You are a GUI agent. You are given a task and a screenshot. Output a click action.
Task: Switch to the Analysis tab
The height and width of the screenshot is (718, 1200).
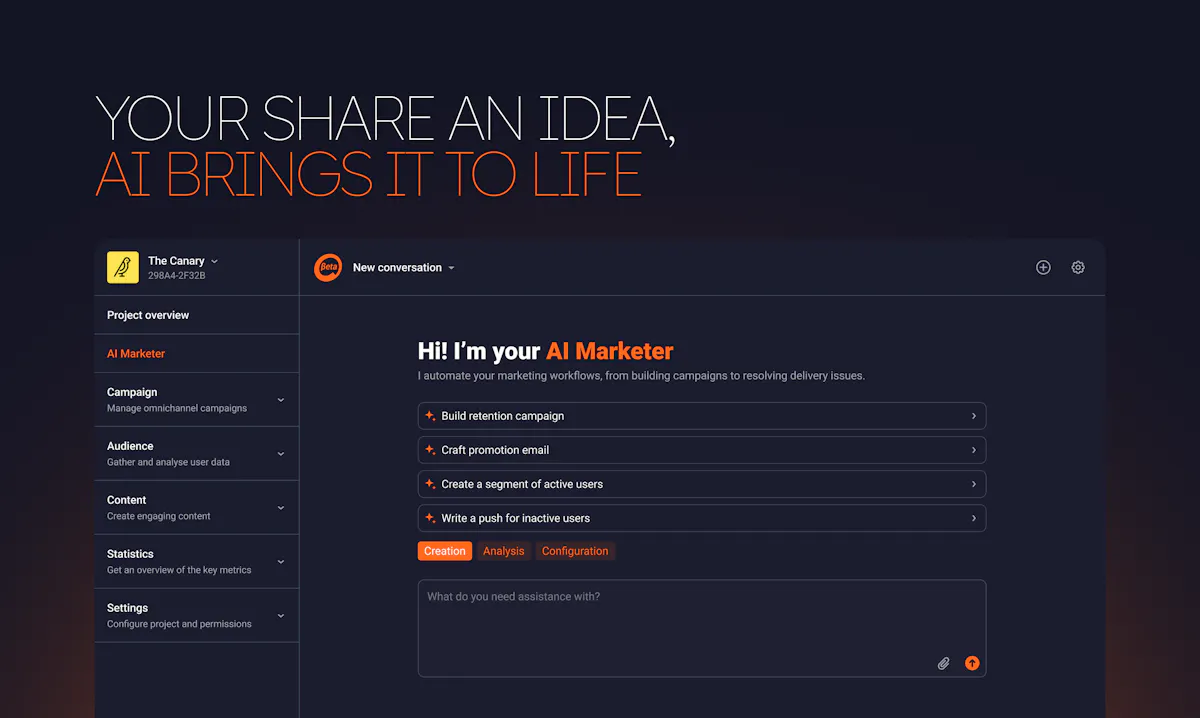coord(504,551)
